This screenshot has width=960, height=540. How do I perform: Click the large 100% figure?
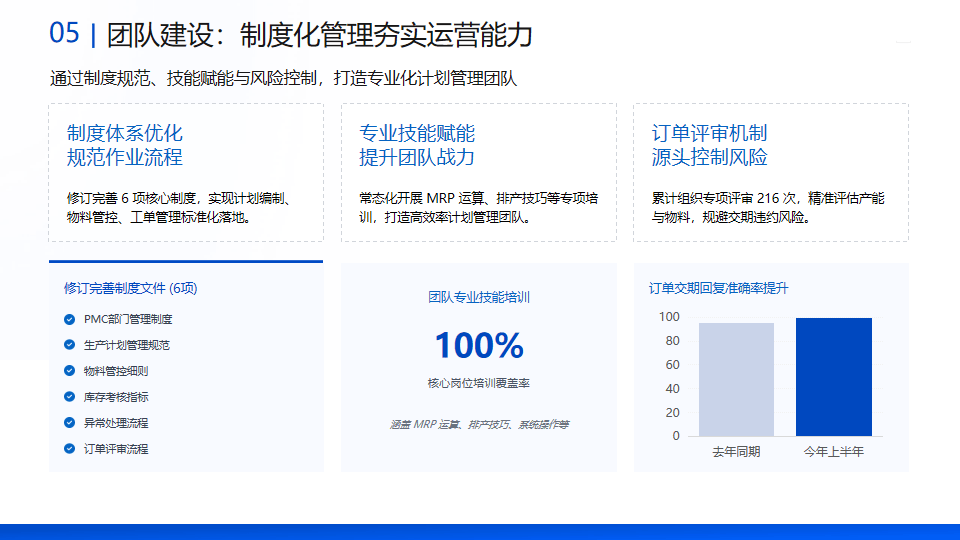pyautogui.click(x=479, y=345)
